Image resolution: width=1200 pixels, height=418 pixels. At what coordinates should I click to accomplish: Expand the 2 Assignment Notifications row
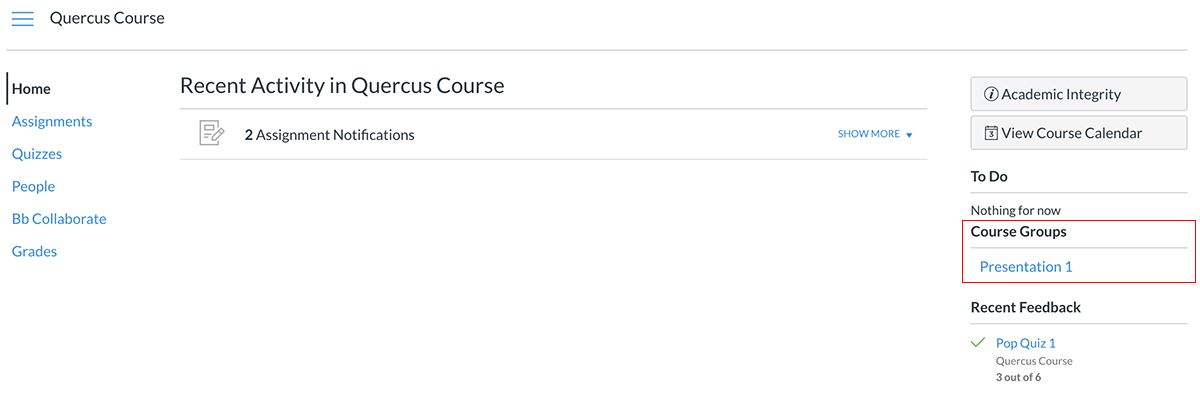coord(553,134)
